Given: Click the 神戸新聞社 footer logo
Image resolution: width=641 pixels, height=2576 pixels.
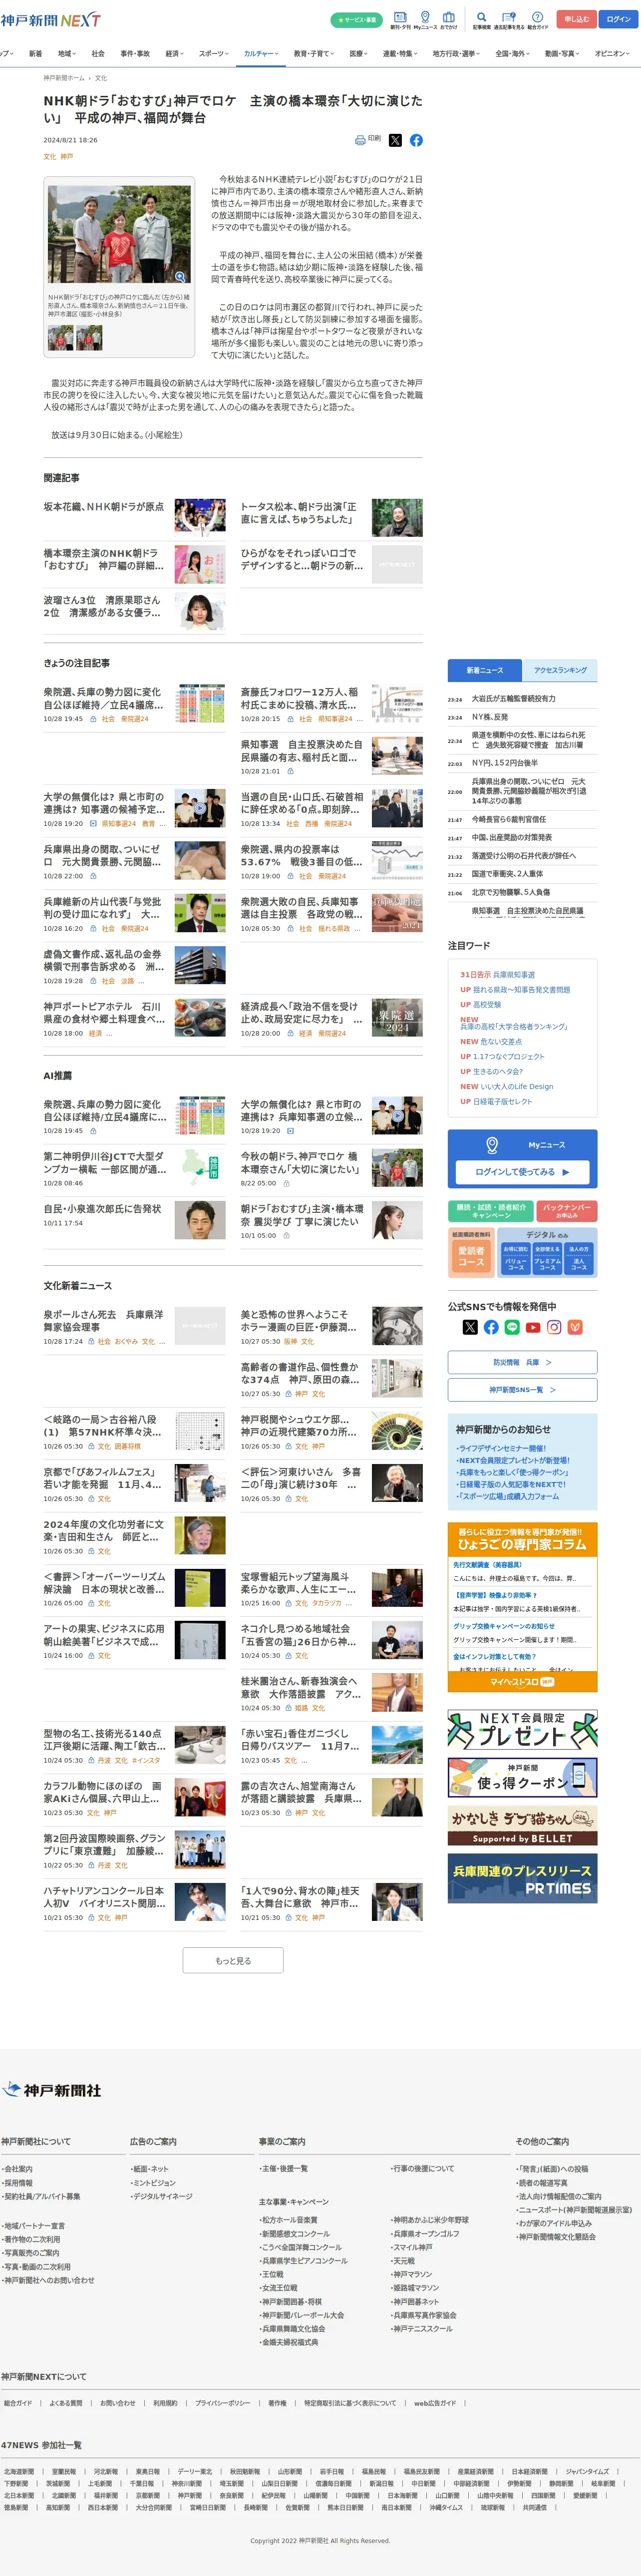Looking at the screenshot, I should pos(52,2090).
